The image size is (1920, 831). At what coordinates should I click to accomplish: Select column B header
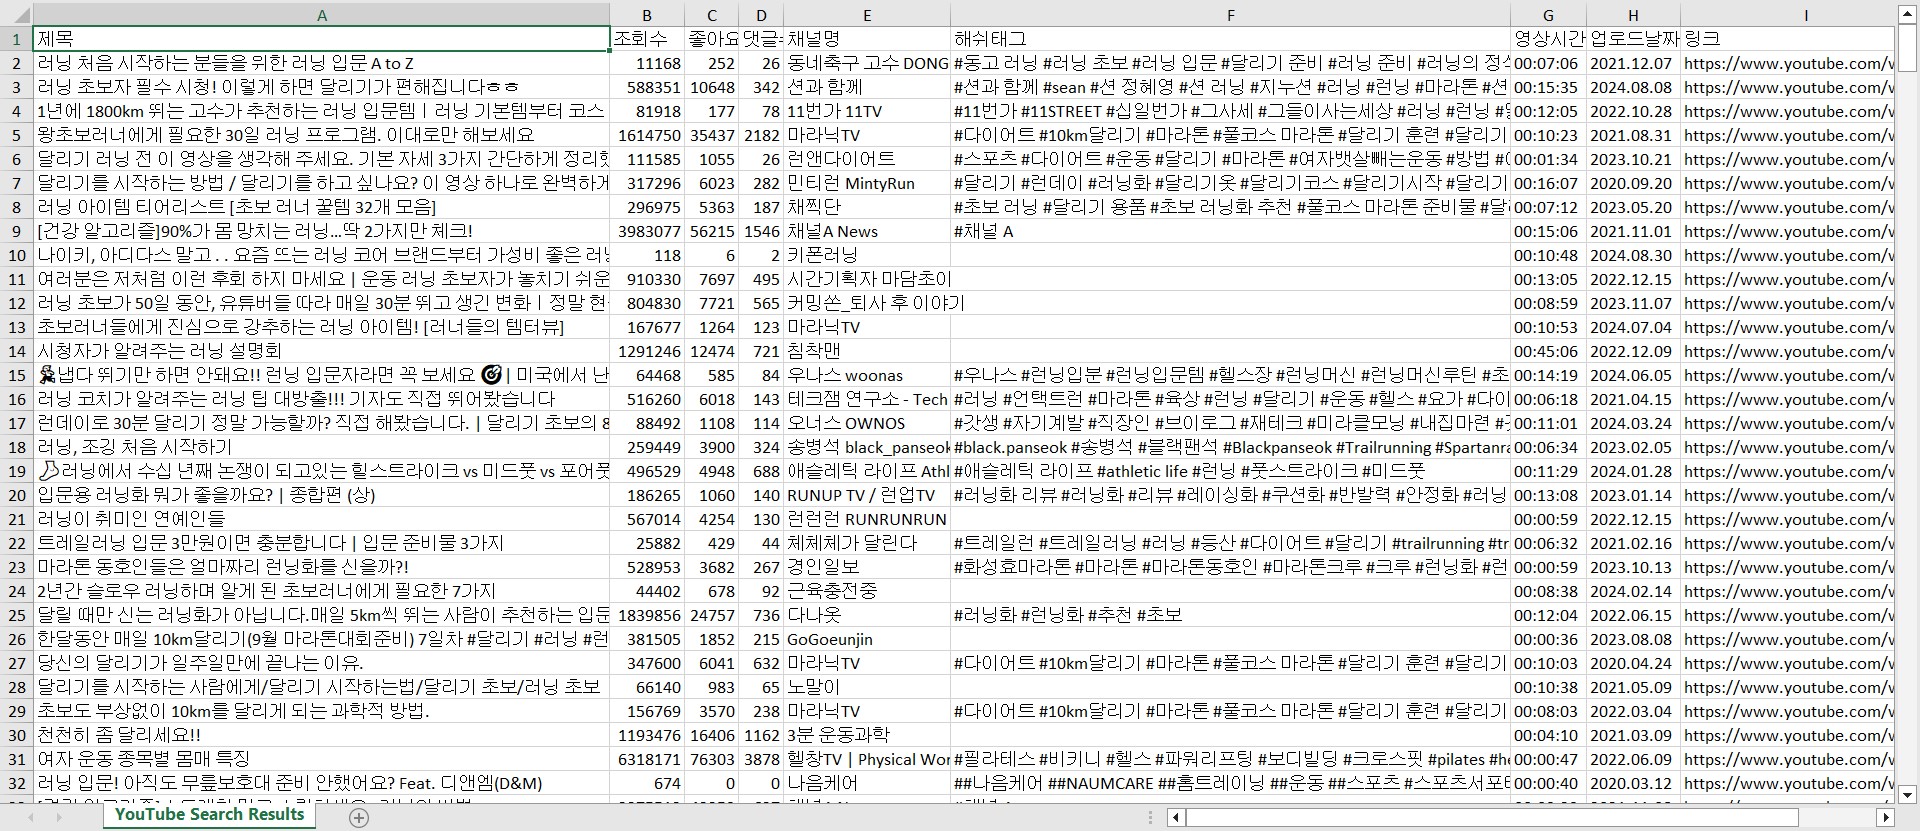tap(647, 15)
